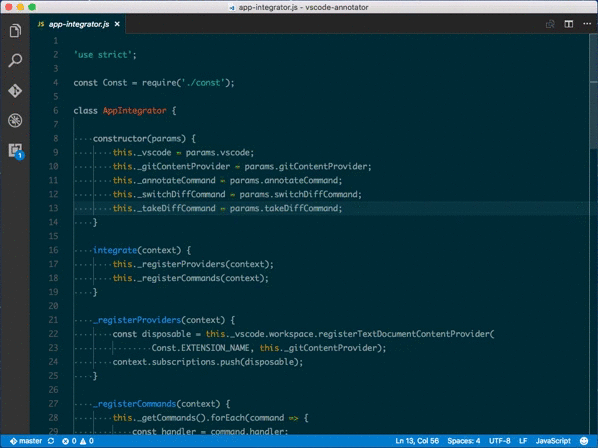Go to line via Ln 13, Col 56
The width and height of the screenshot is (598, 448).
pos(417,441)
